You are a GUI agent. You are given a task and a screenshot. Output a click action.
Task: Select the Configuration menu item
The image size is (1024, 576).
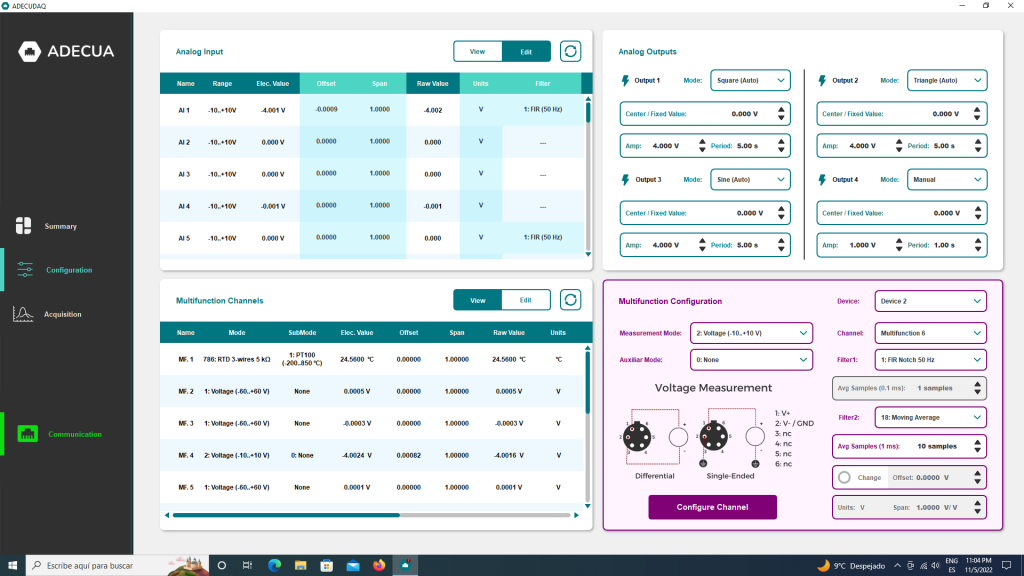tap(68, 270)
